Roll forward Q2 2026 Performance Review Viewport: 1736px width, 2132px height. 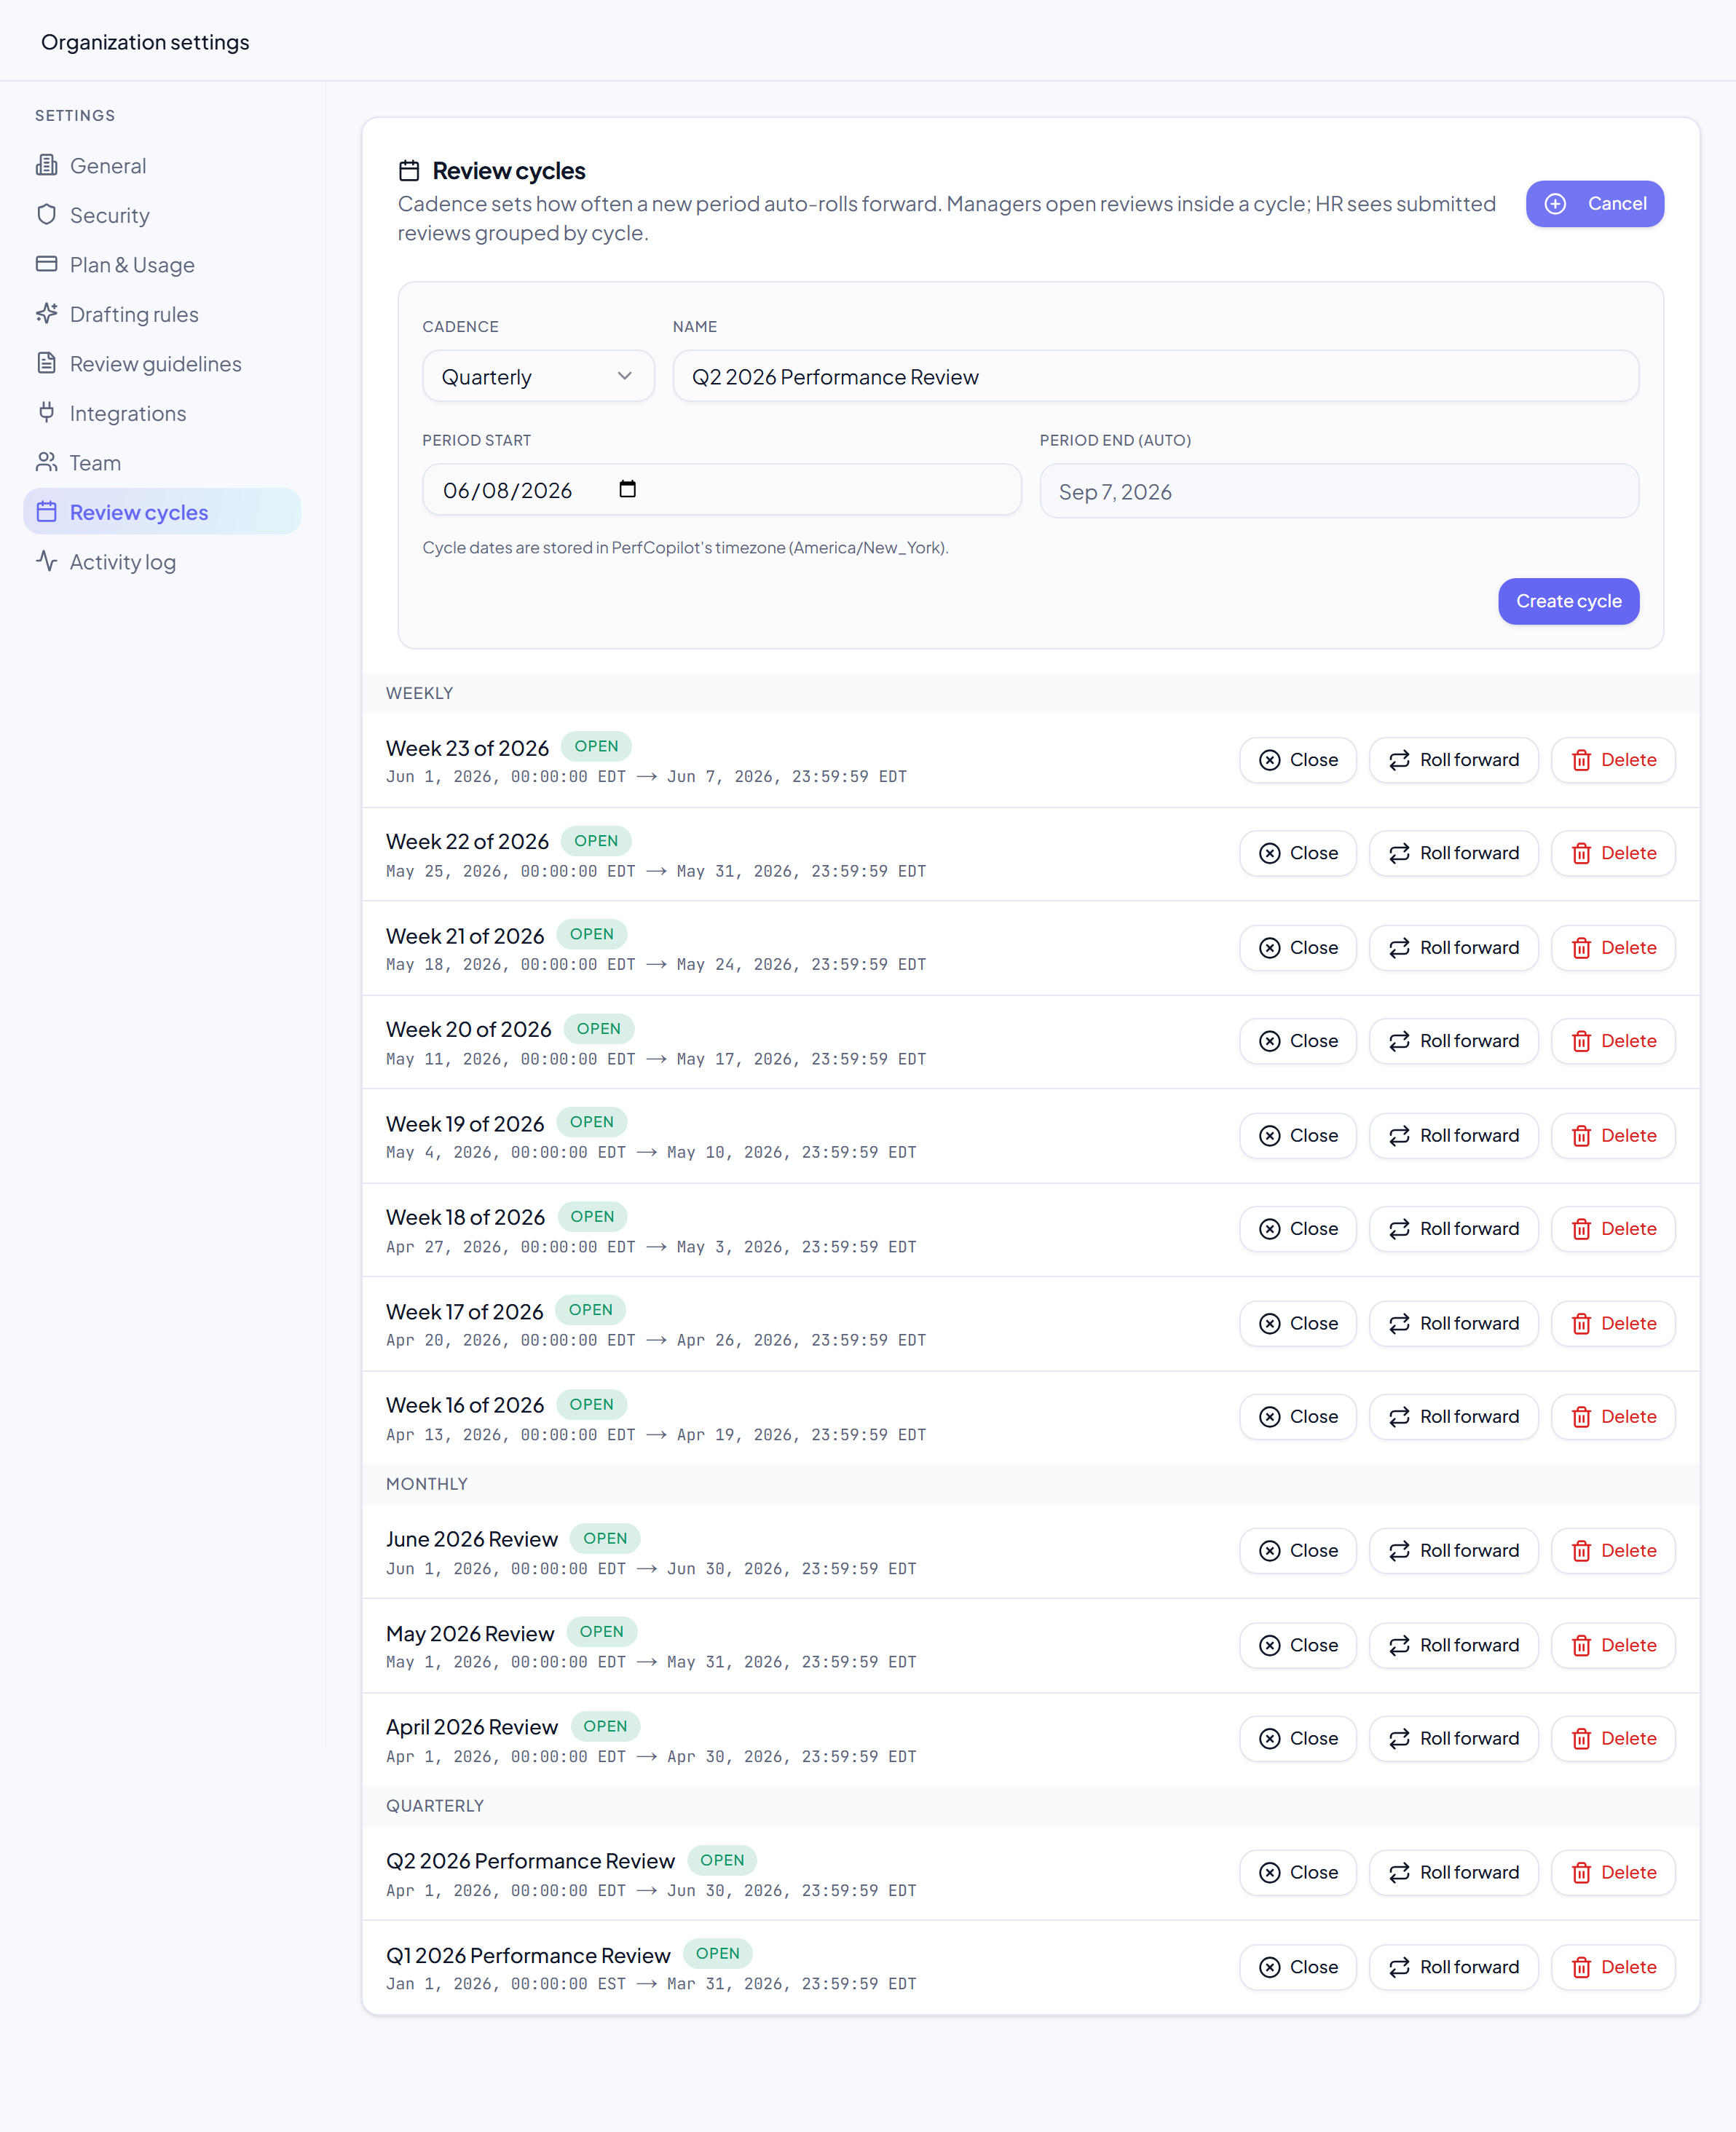click(1453, 1873)
